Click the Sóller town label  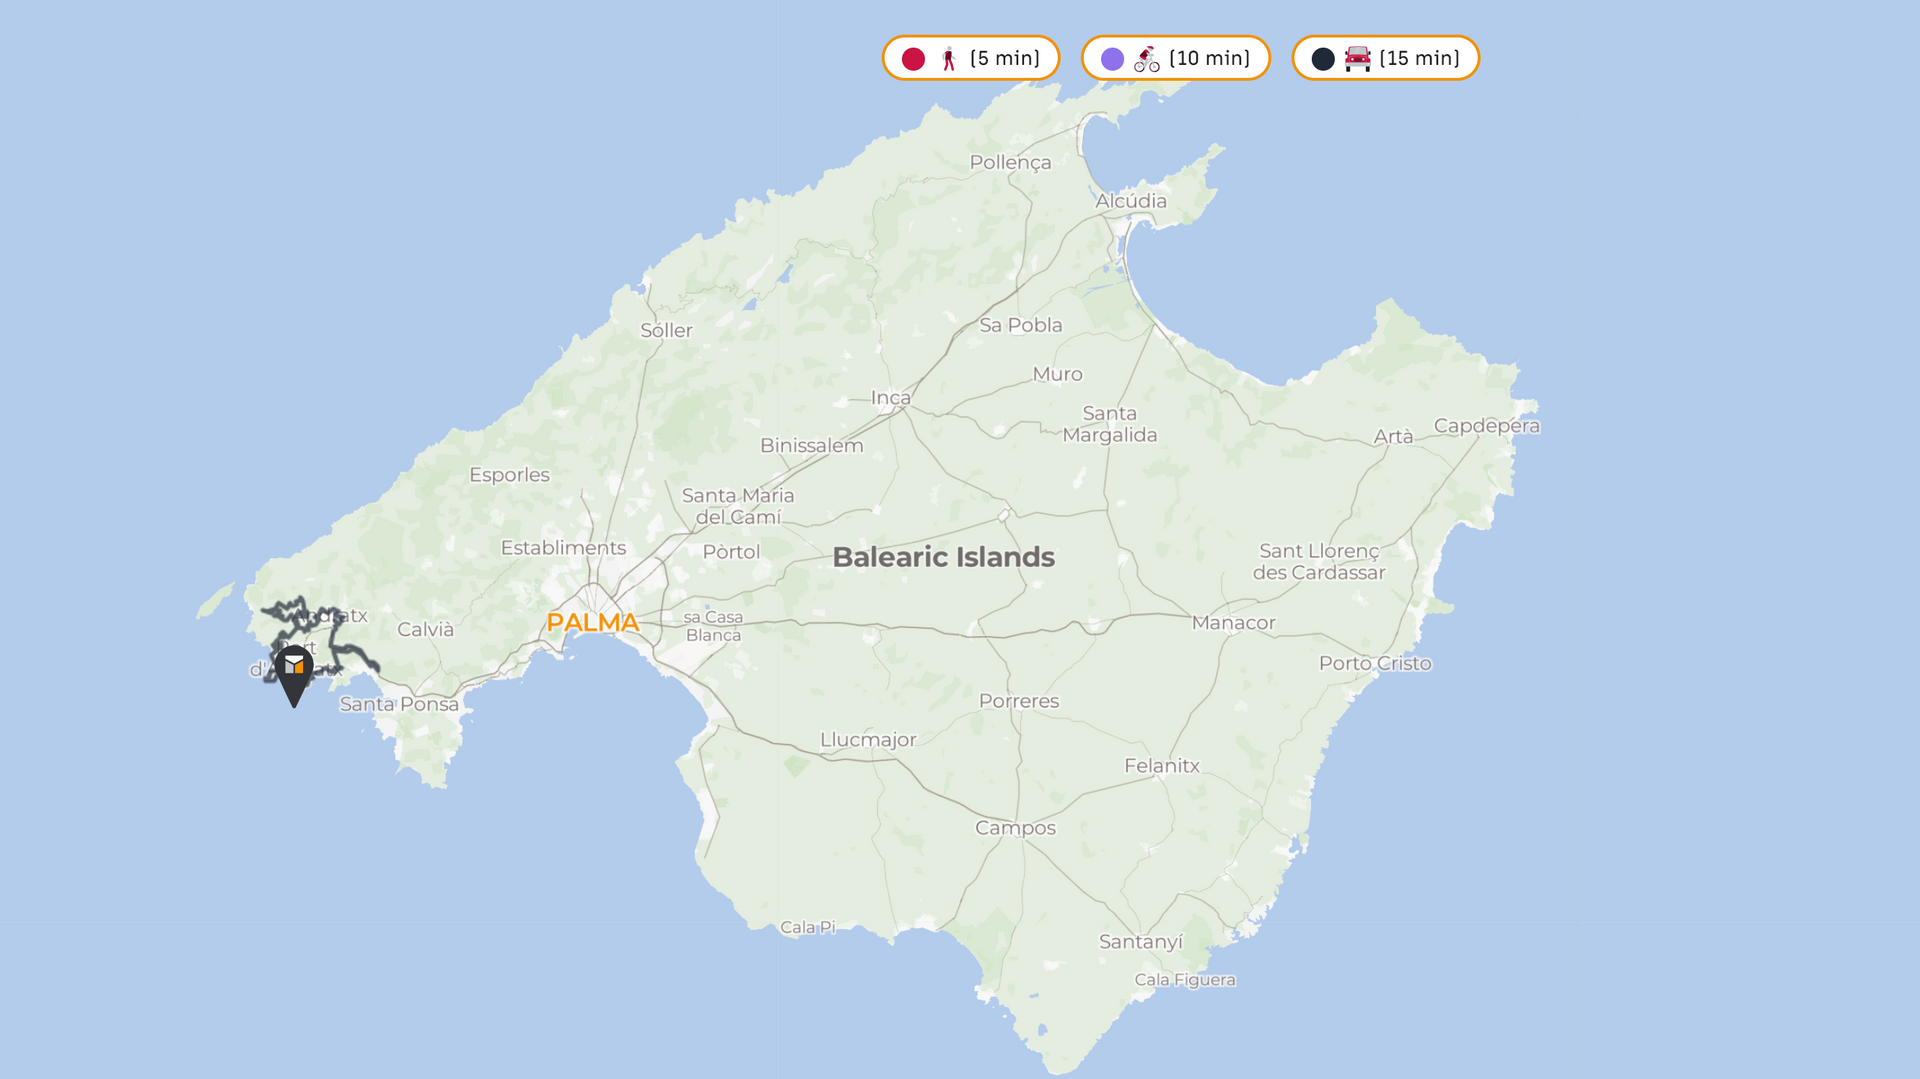click(666, 331)
